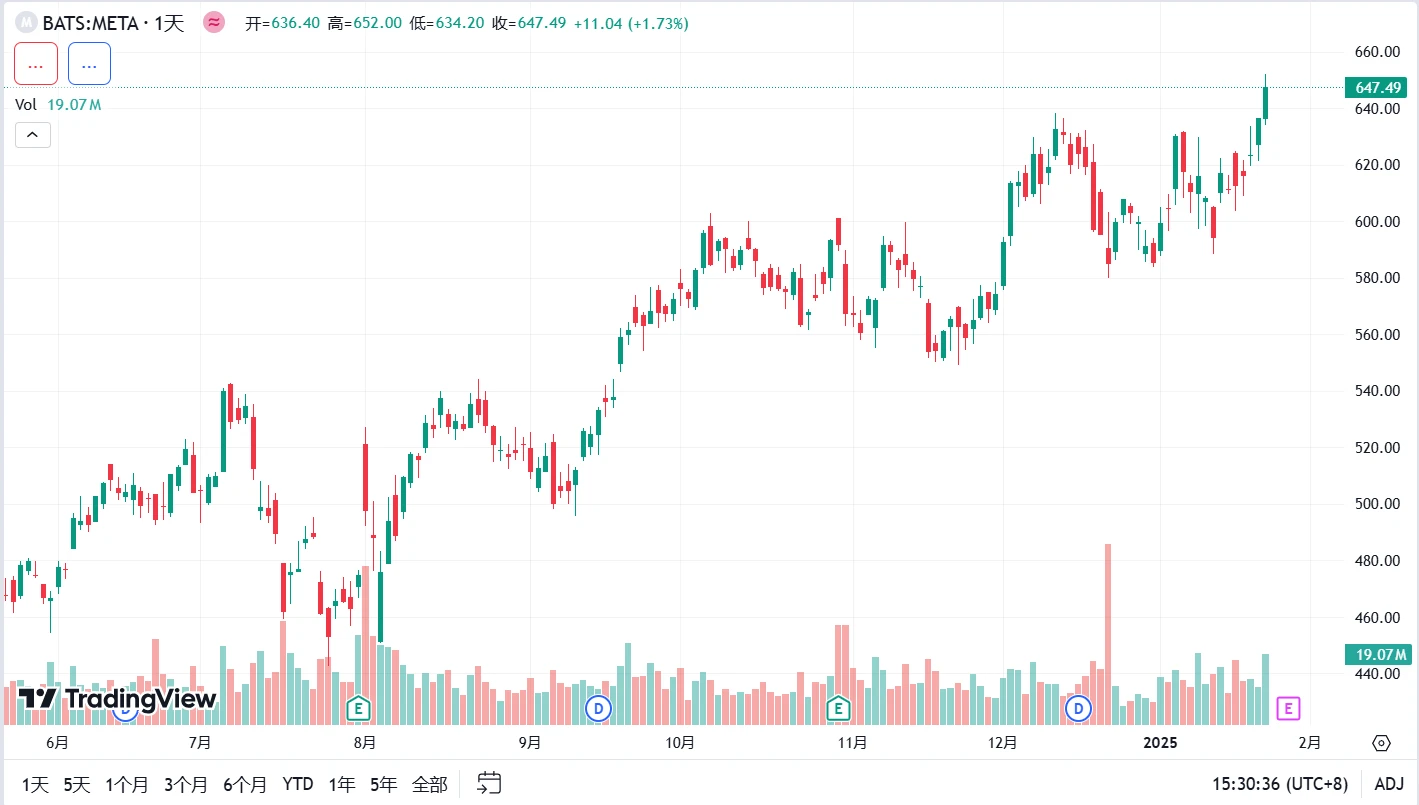This screenshot has height=805, width=1419.
Task: Select the 5天 date range
Action: [x=77, y=784]
